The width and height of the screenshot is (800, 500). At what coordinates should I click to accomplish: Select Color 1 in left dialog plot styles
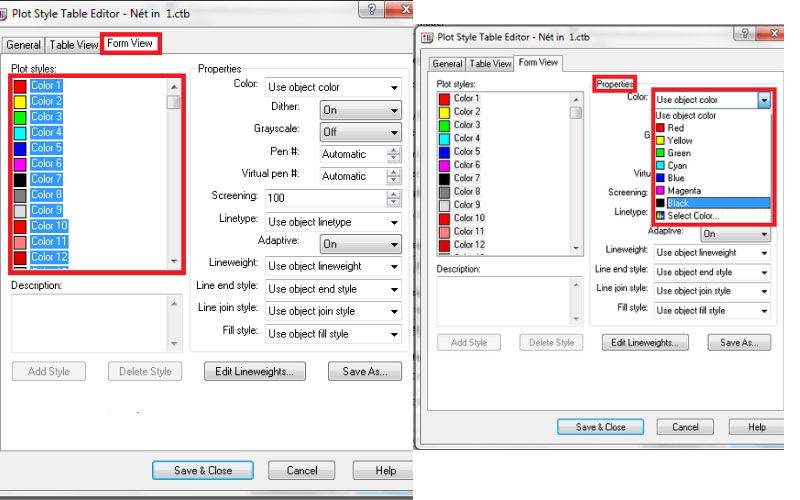click(46, 86)
